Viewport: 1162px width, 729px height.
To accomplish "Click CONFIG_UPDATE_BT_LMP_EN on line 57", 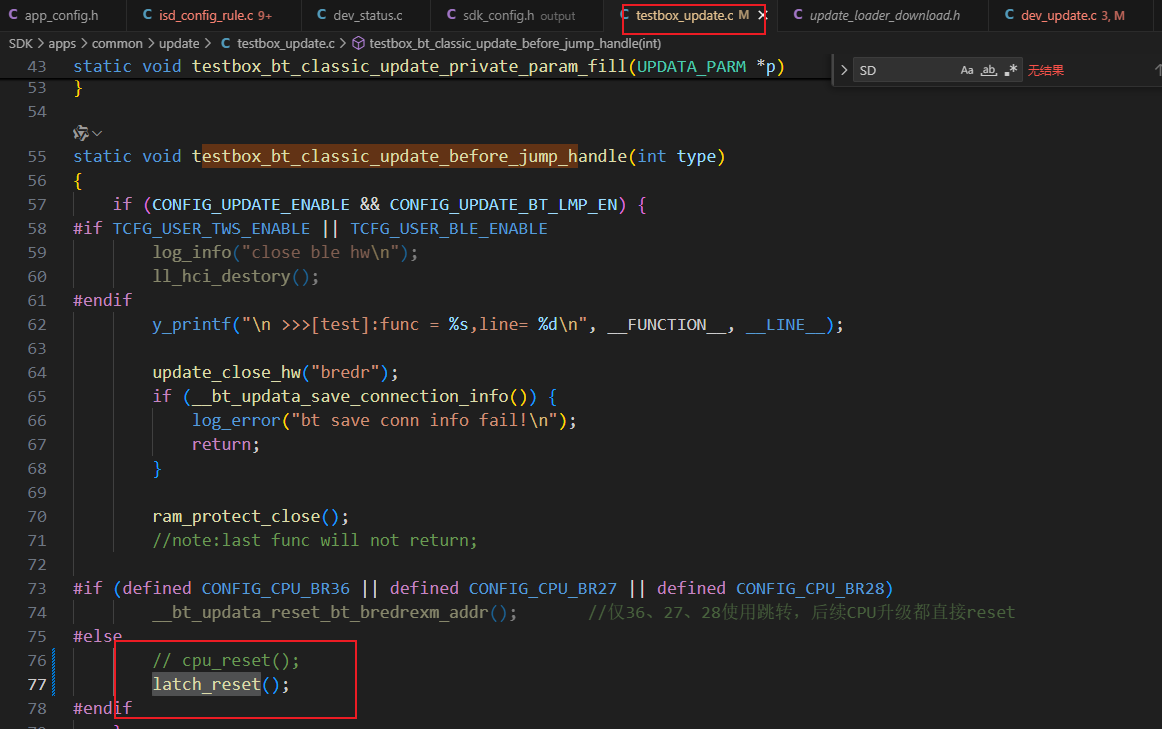I will point(503,204).
